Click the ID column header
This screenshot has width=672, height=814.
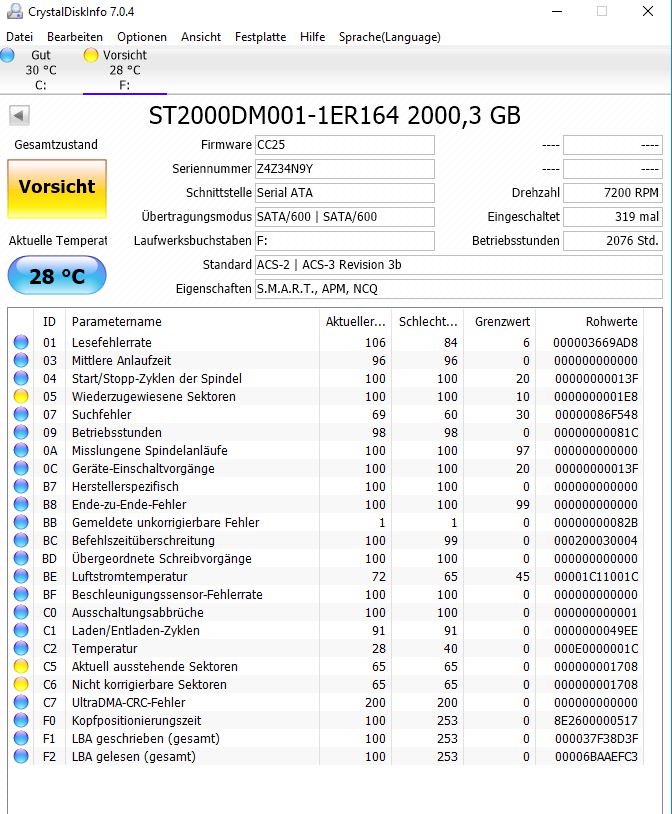(x=49, y=321)
